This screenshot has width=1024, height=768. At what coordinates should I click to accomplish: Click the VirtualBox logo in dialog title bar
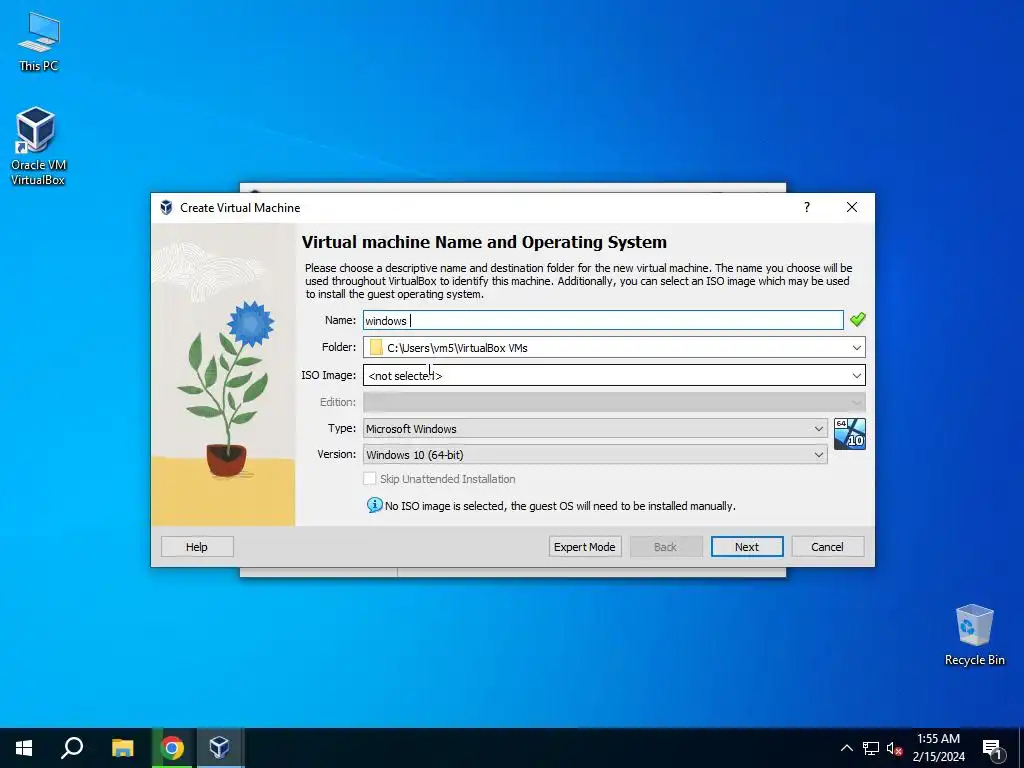(x=167, y=208)
